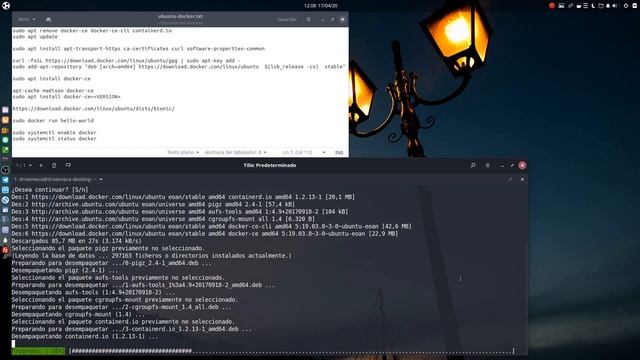This screenshot has height=360, width=640.
Task: Click 'Desempaquetando pigz (2.4-1)' terminal line
Action: (x=64, y=271)
